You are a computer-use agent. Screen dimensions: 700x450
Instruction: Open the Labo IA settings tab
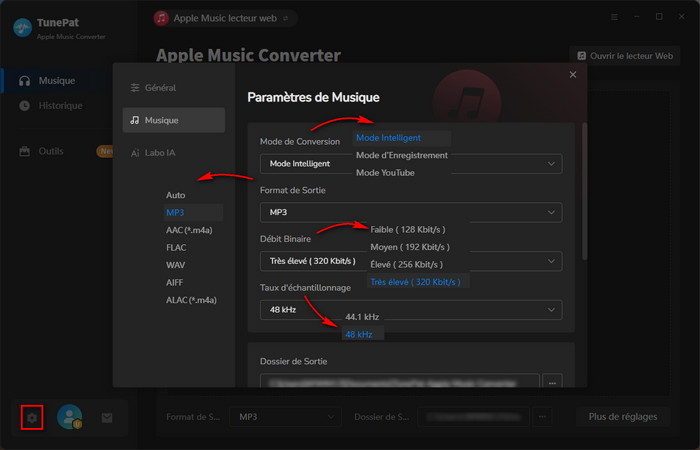(x=173, y=153)
